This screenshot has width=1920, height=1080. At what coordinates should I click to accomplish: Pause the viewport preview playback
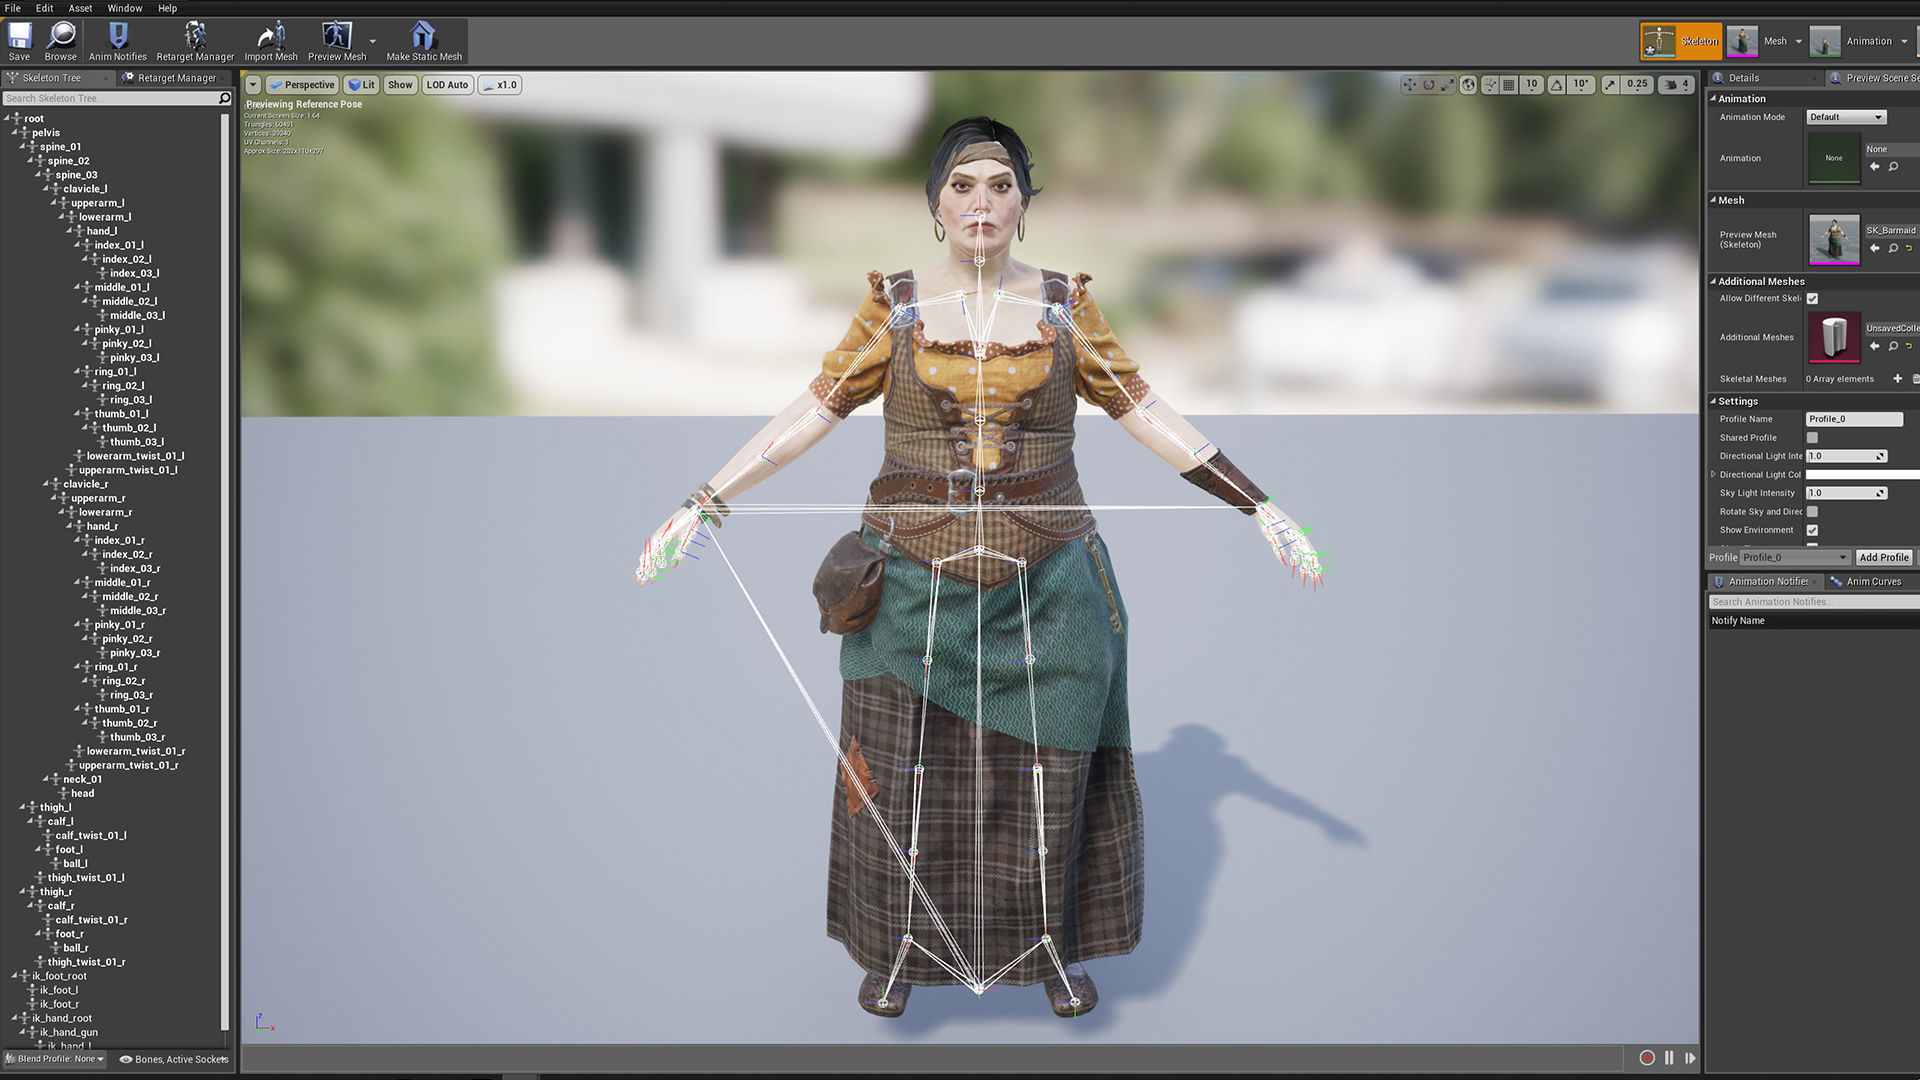(1669, 1058)
